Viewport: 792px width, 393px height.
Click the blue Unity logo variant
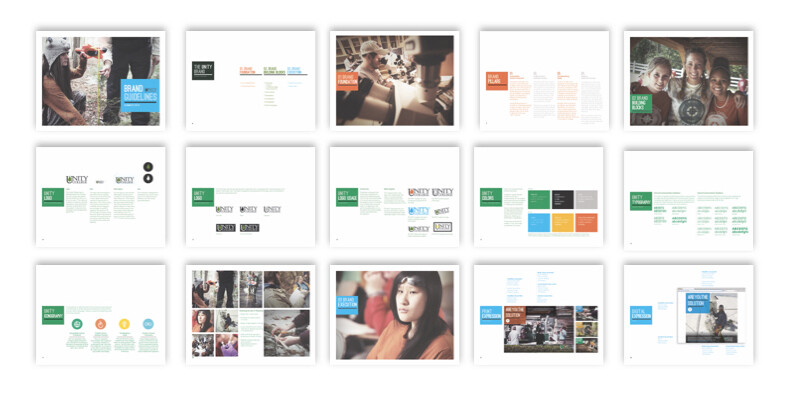(x=419, y=211)
